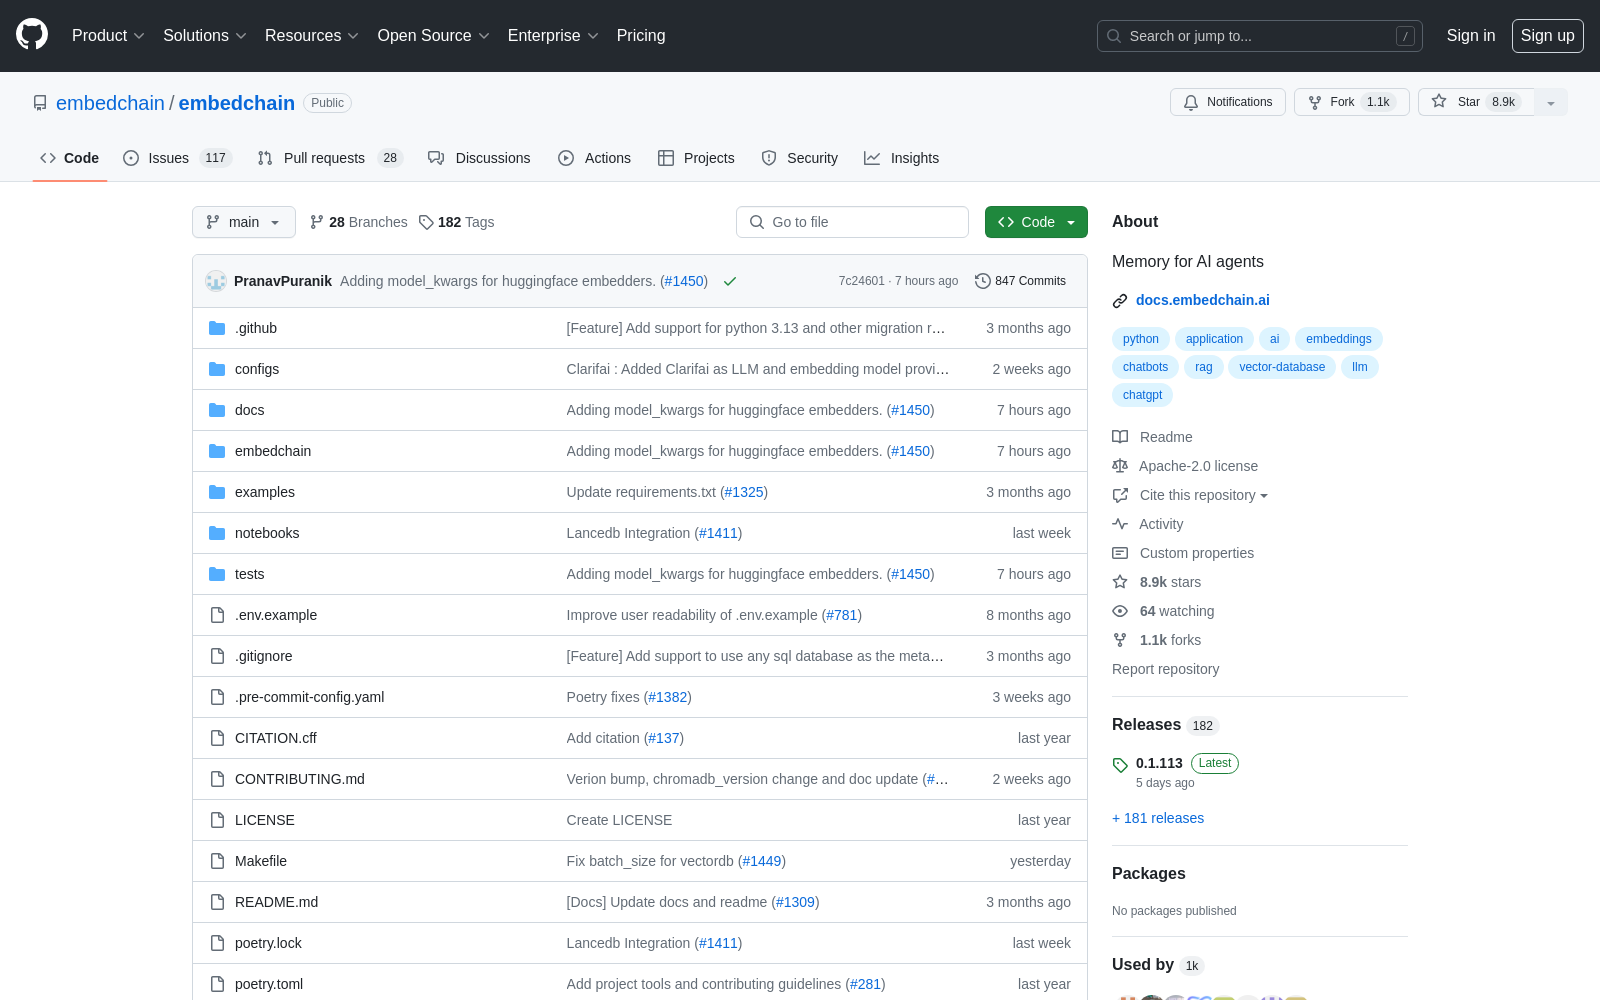1600x1000 pixels.
Task: Click the .gitignore file icon
Action: pyautogui.click(x=217, y=656)
